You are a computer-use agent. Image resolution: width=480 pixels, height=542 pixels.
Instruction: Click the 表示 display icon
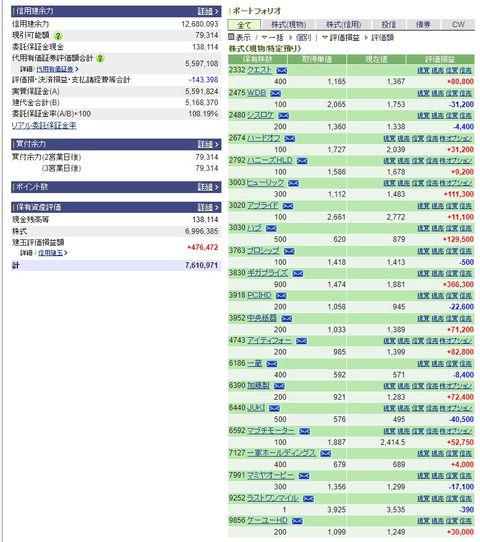tap(231, 37)
